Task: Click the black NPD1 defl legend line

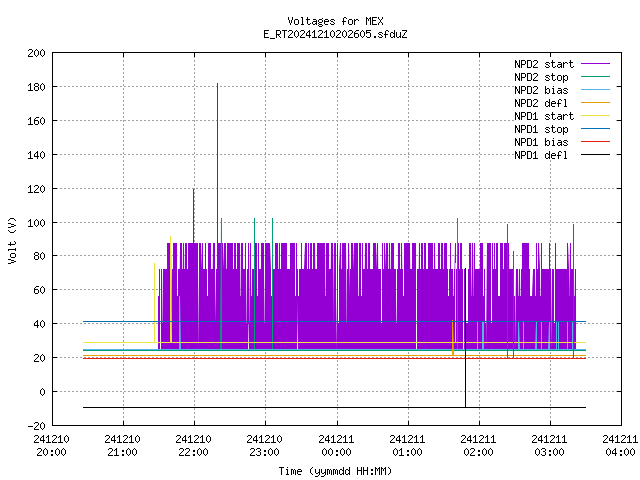Action: coord(595,155)
